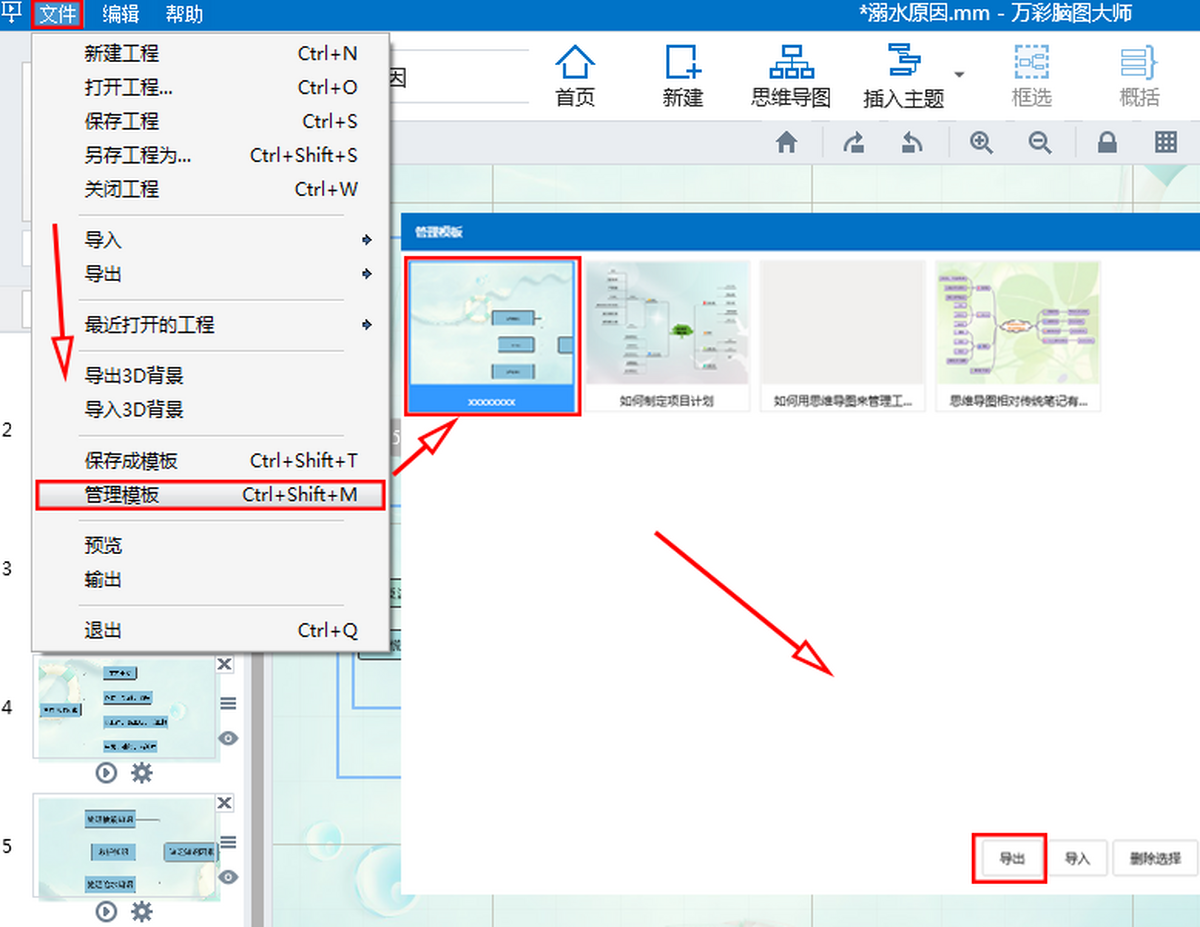Click the 导出 button in template manager

coord(1009,858)
